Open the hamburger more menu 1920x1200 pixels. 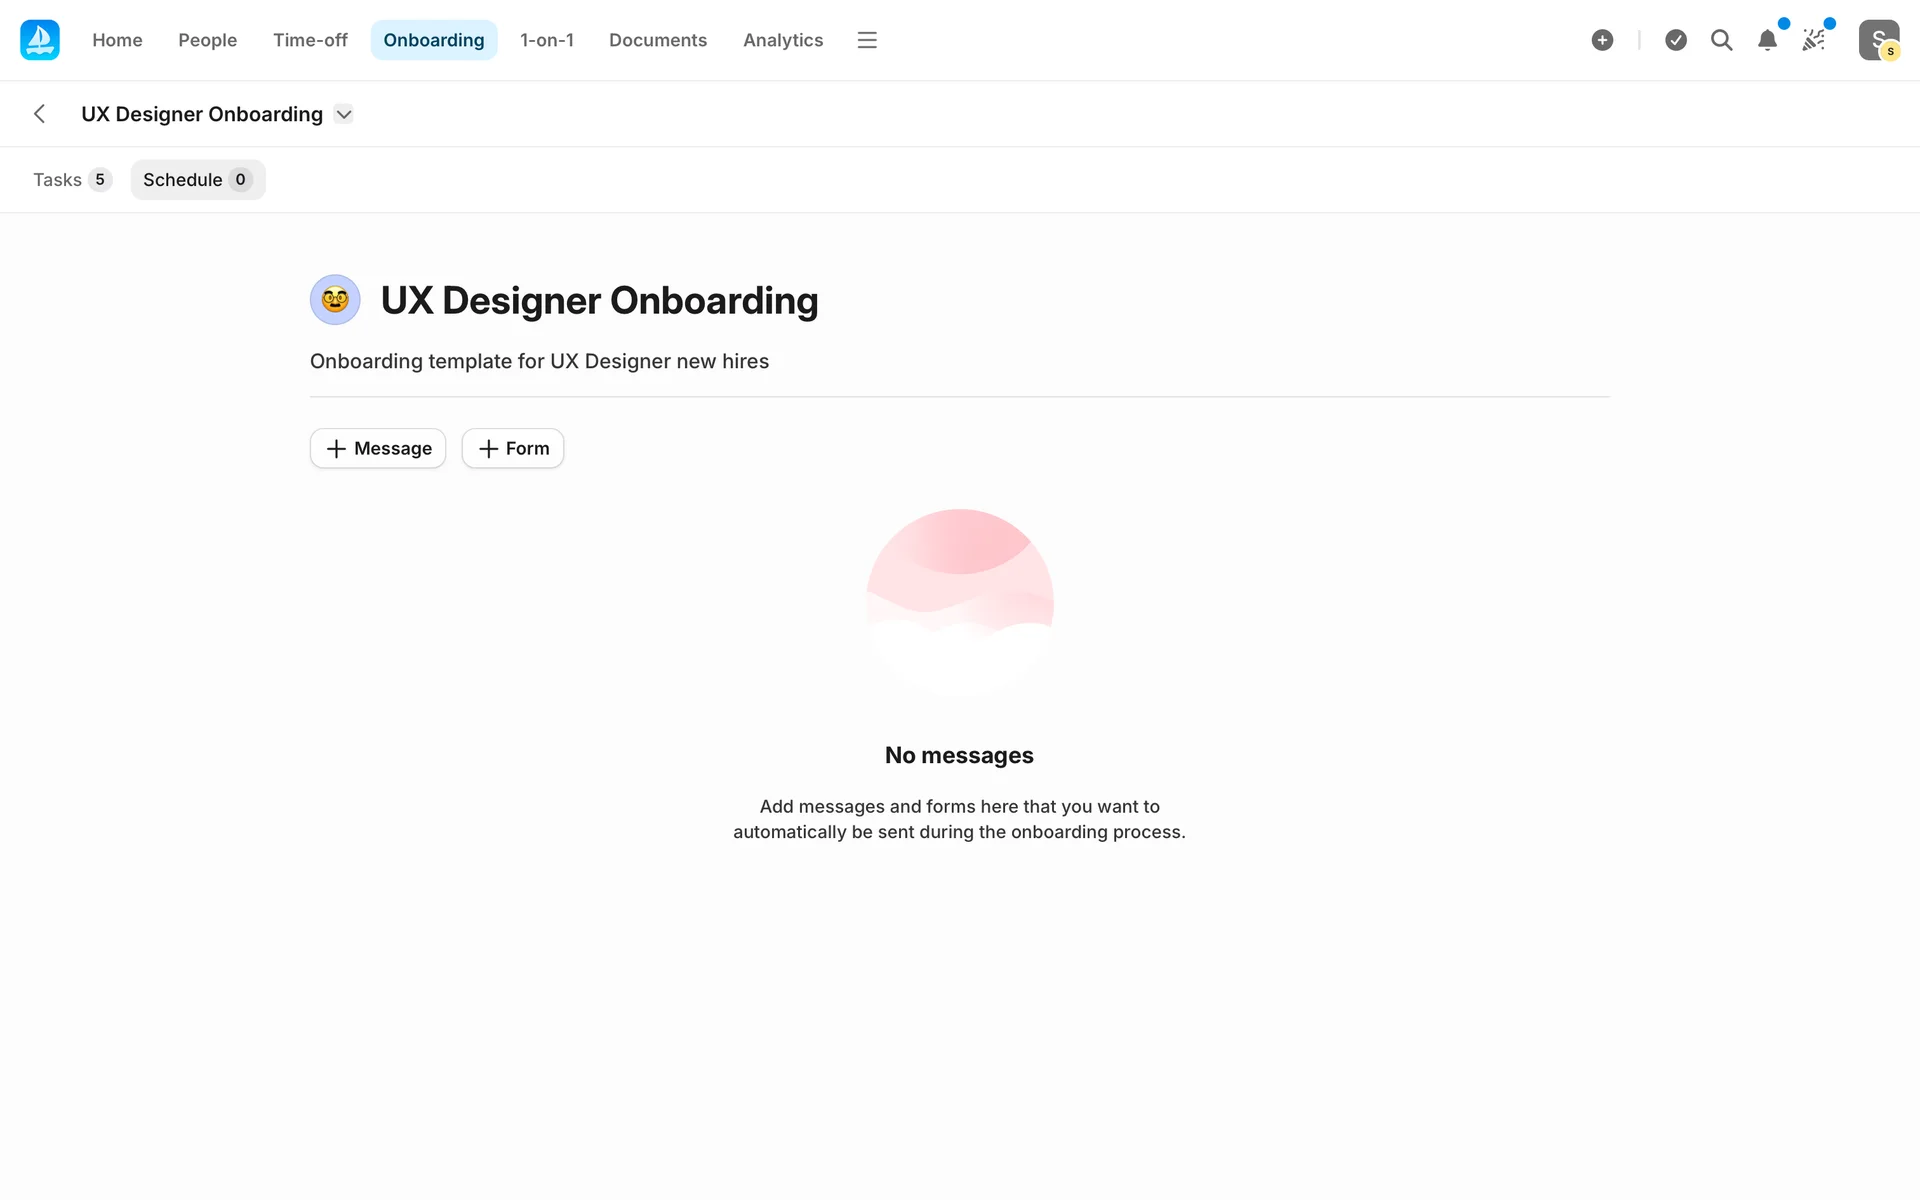(867, 40)
